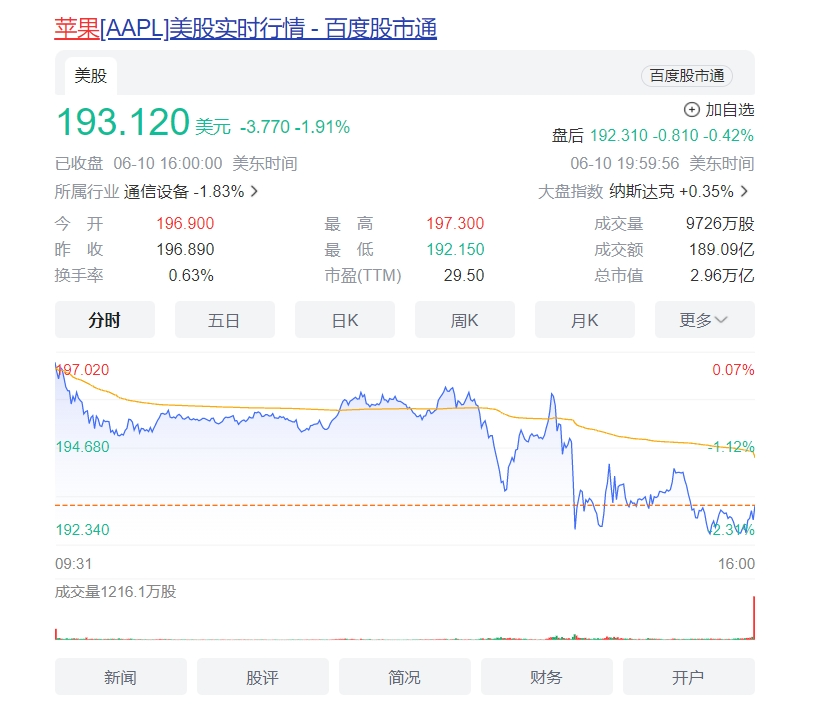Image resolution: width=837 pixels, height=707 pixels.
Task: Switch to the 月K chart tab
Action: point(585,320)
